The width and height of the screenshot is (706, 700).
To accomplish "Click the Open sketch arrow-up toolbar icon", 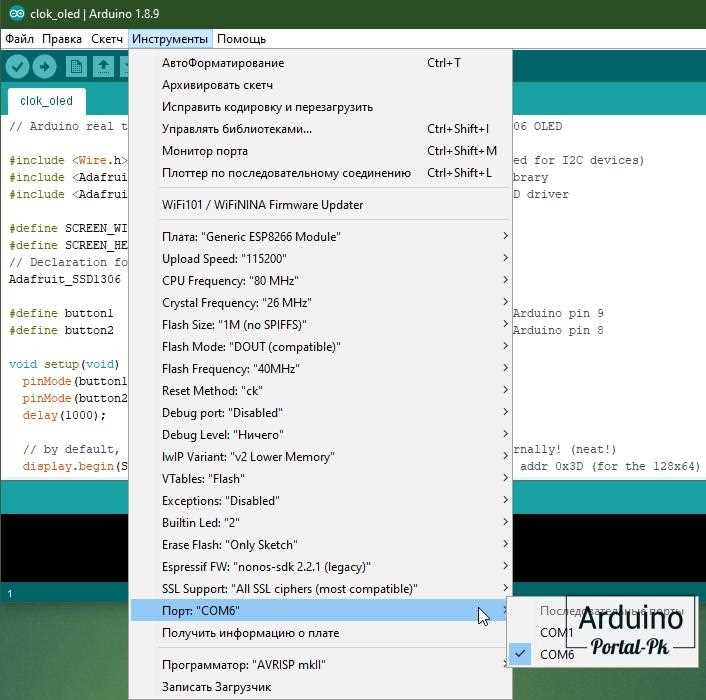I will coord(103,67).
